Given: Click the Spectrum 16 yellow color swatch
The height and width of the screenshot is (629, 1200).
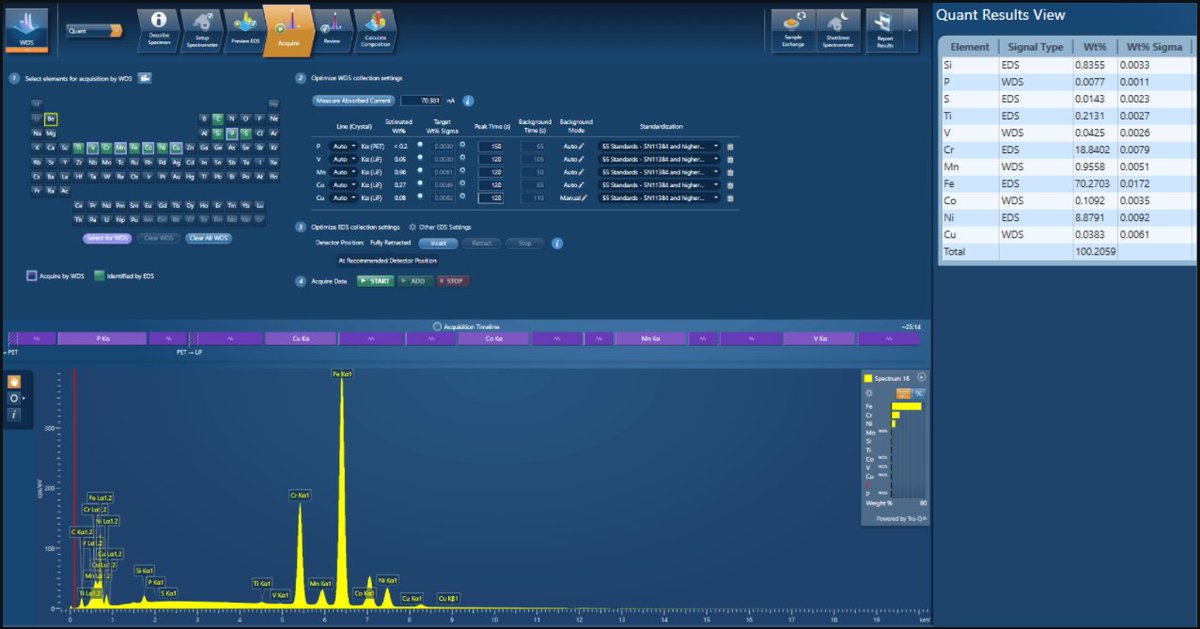Looking at the screenshot, I should (868, 378).
